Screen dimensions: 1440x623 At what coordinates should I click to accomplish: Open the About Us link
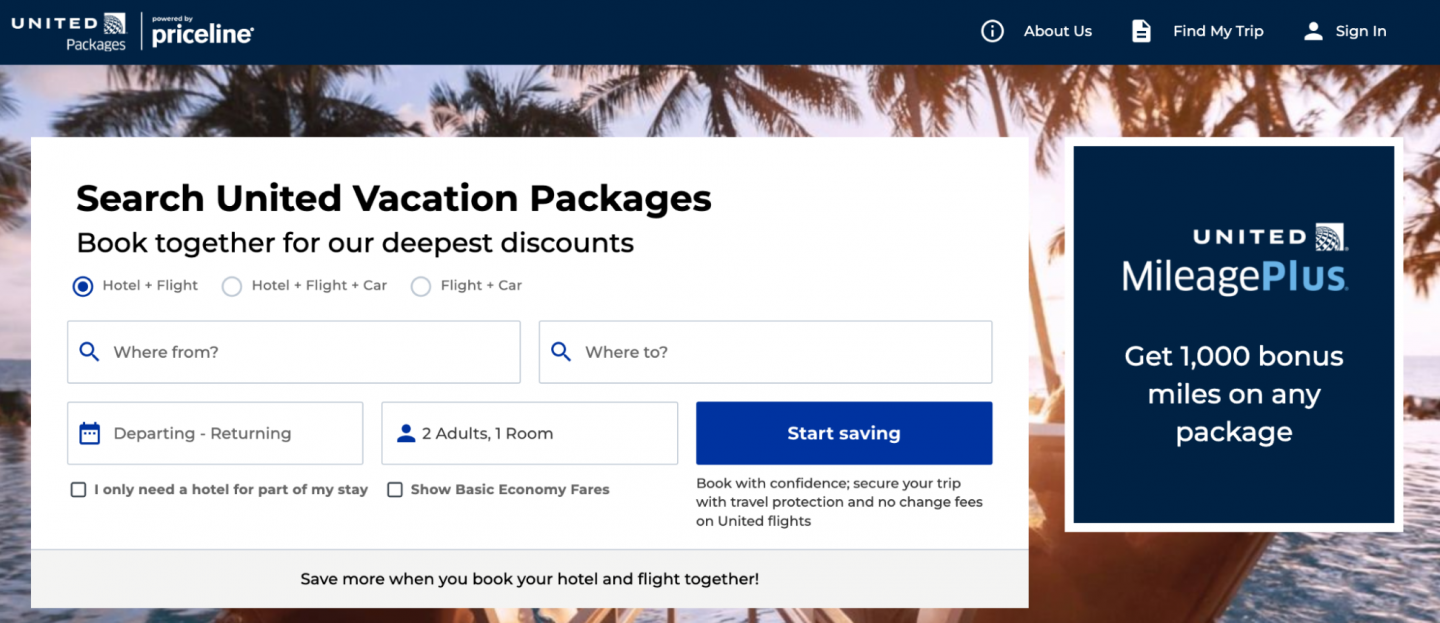click(1057, 31)
